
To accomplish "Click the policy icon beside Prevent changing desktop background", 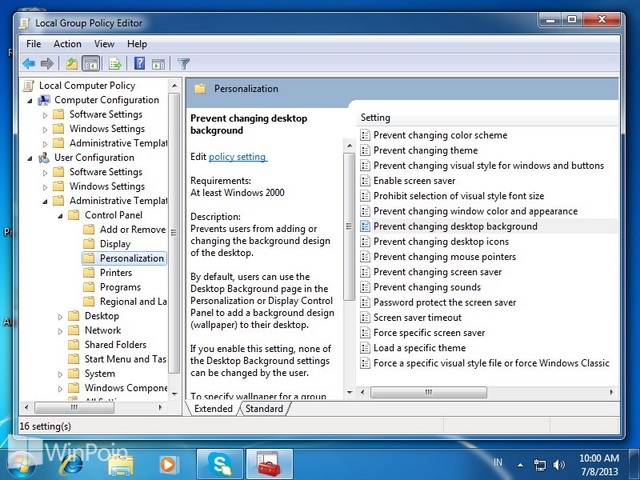I will click(365, 227).
